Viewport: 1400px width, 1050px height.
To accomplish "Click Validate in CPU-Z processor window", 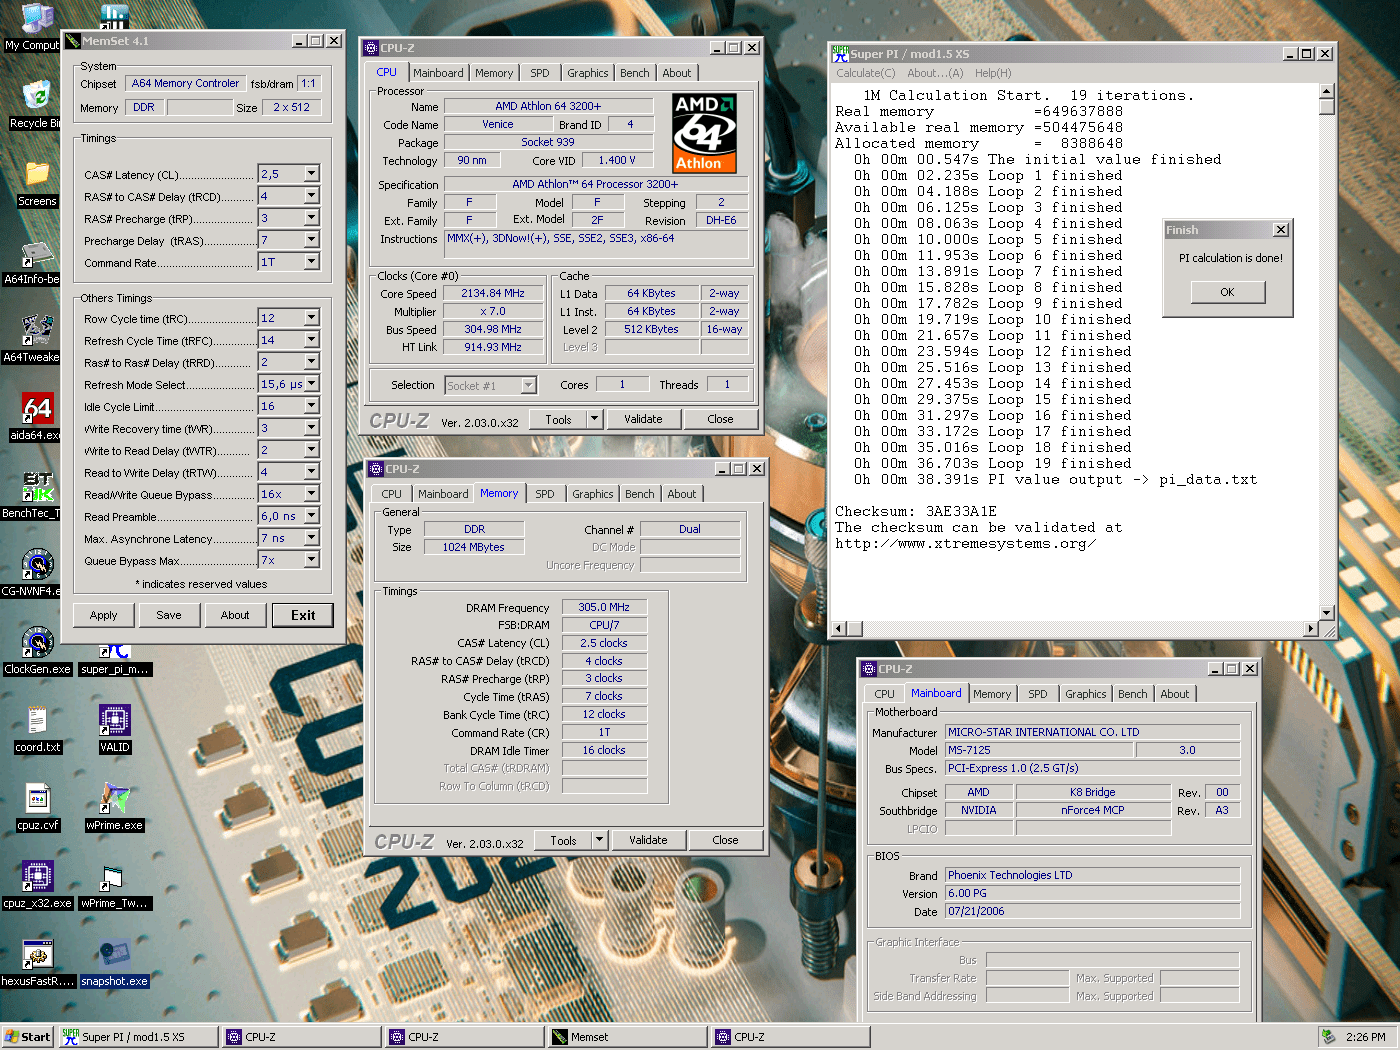I will [643, 419].
